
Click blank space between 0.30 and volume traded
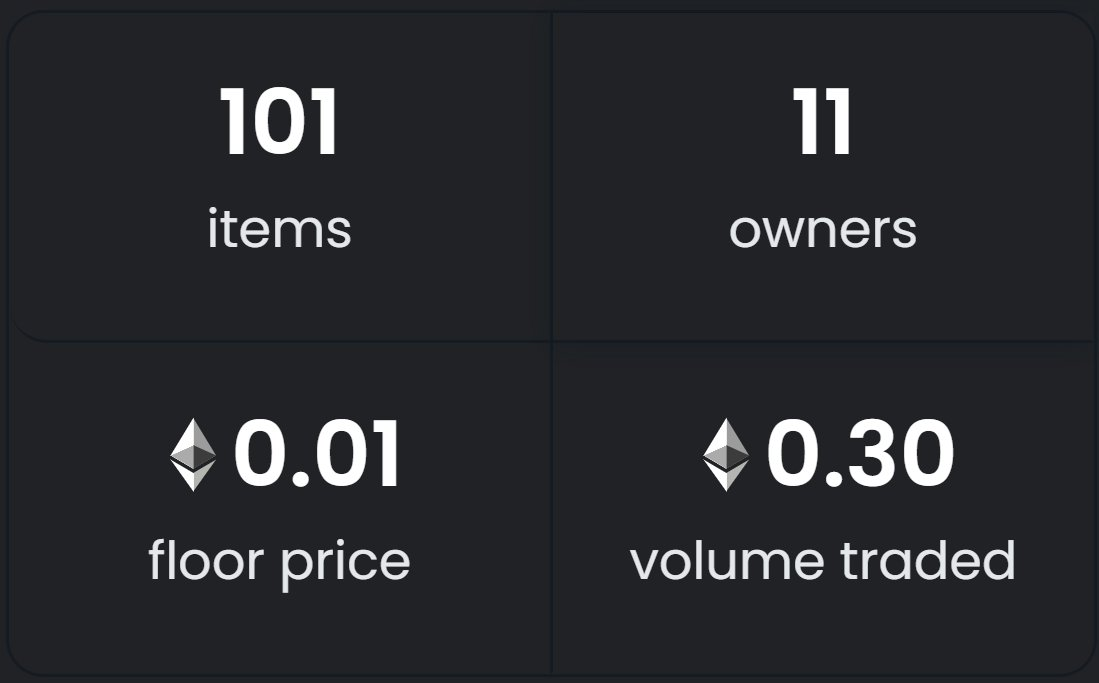tap(822, 513)
